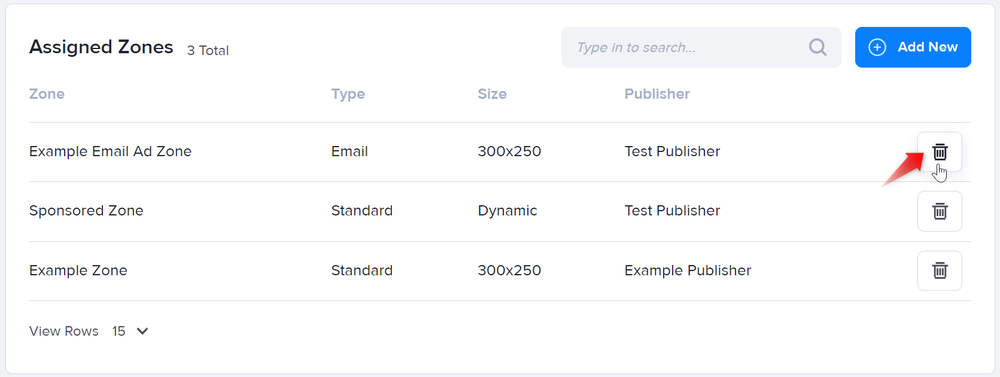Click Standard in Example Zone row
This screenshot has width=1000, height=377.
pos(362,270)
